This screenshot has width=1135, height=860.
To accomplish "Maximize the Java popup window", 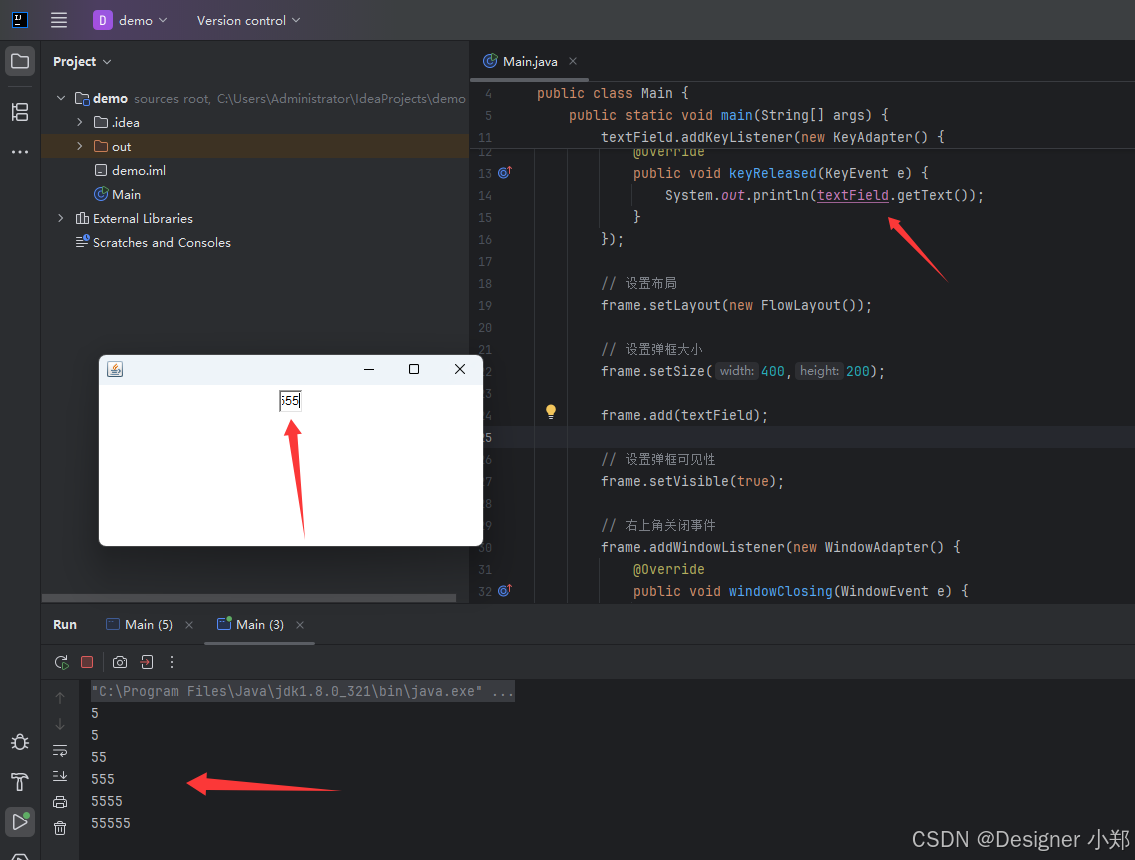I will [x=414, y=369].
